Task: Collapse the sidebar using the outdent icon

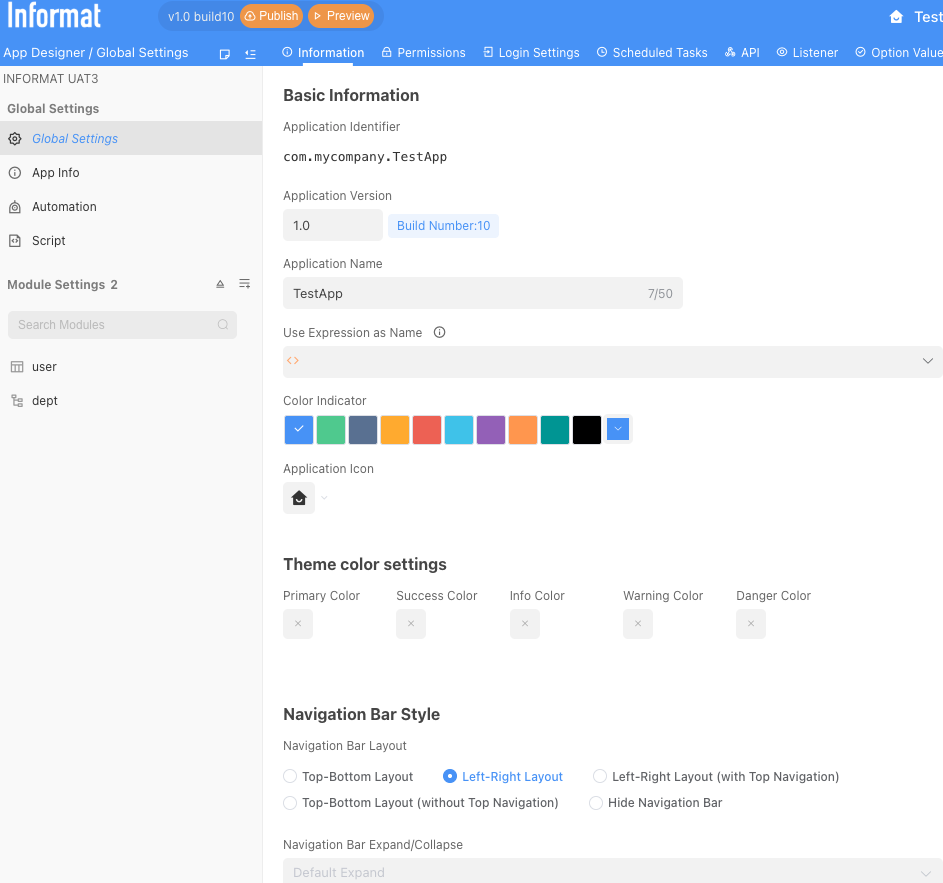Action: click(250, 53)
